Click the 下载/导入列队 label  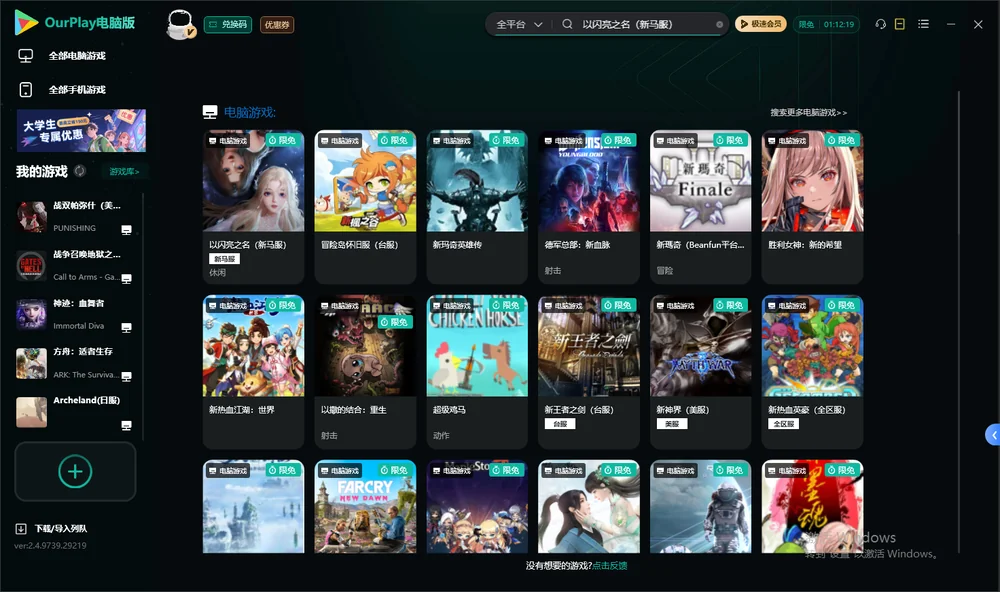coord(61,529)
